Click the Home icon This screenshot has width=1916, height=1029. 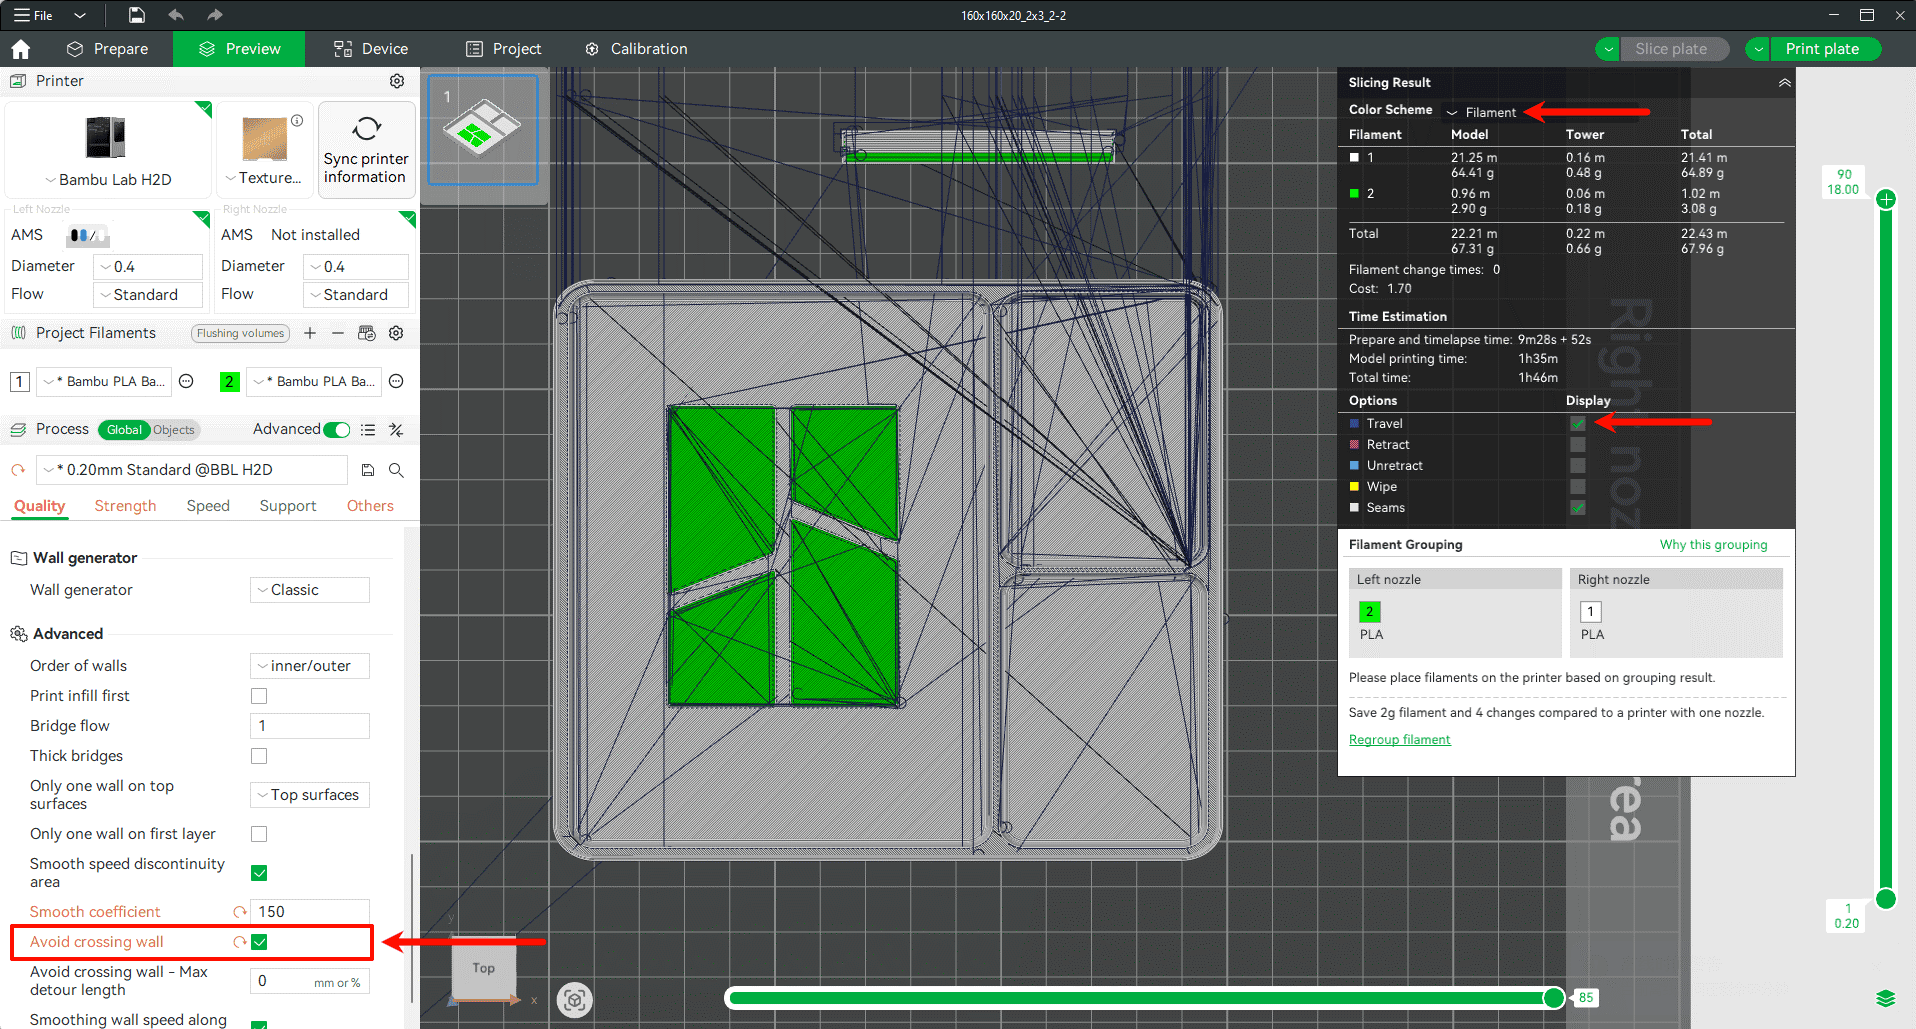[x=21, y=49]
